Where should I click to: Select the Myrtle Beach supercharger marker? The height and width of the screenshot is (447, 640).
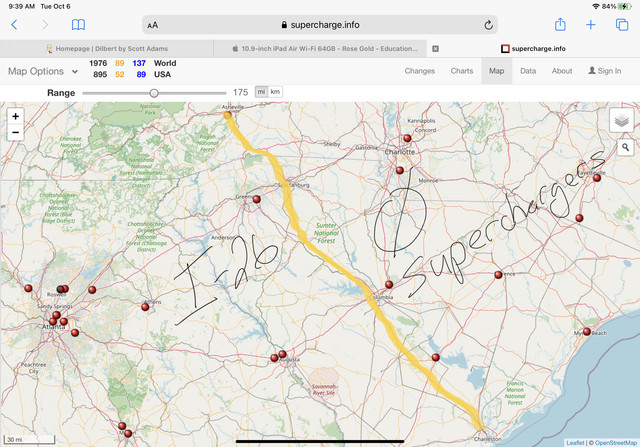coord(587,331)
